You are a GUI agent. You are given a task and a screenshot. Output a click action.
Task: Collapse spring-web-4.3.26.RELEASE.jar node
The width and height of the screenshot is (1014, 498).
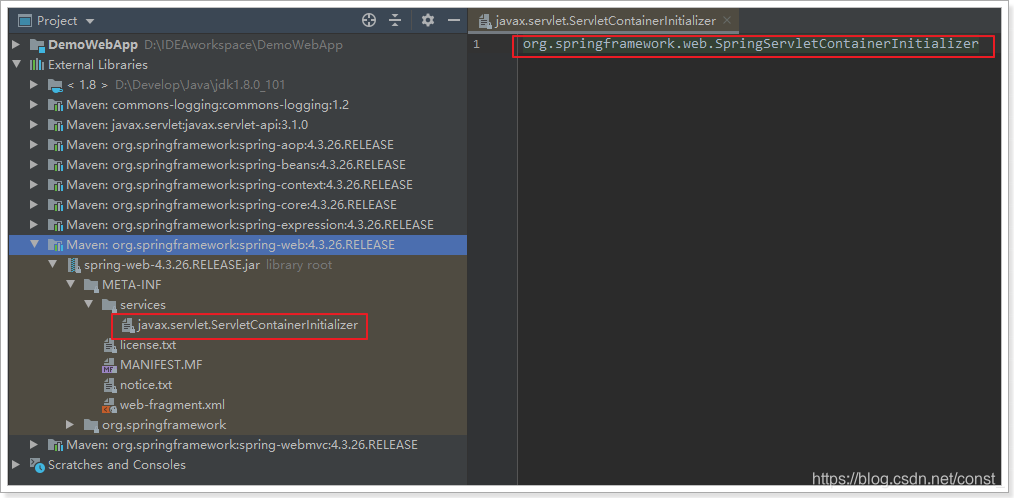[52, 265]
